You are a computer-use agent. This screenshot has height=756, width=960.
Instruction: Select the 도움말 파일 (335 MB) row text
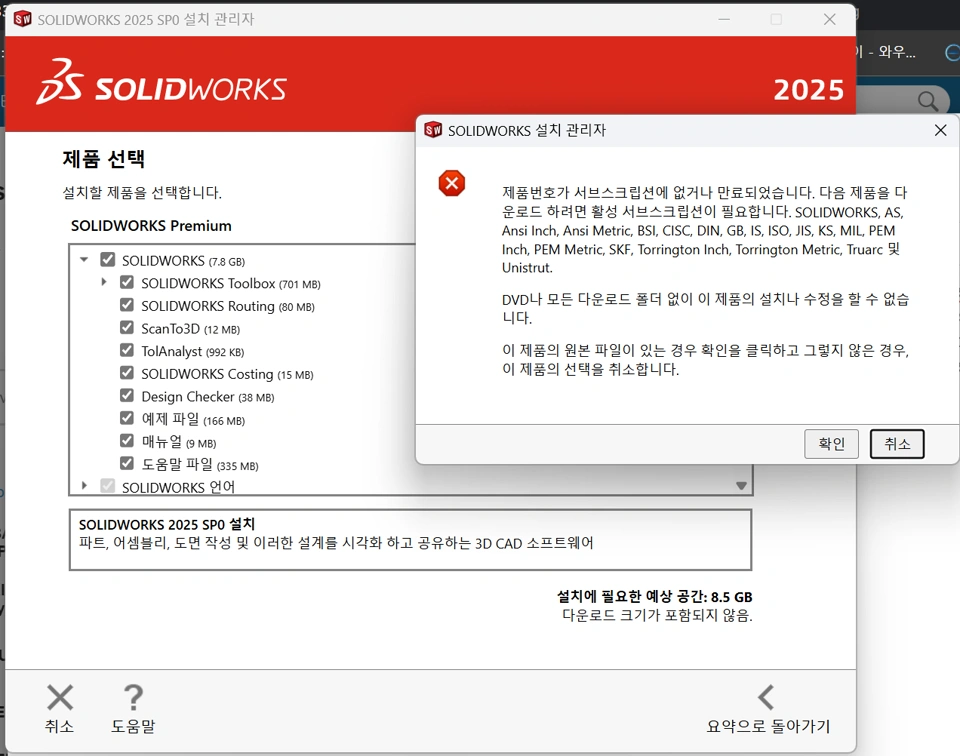pos(200,464)
